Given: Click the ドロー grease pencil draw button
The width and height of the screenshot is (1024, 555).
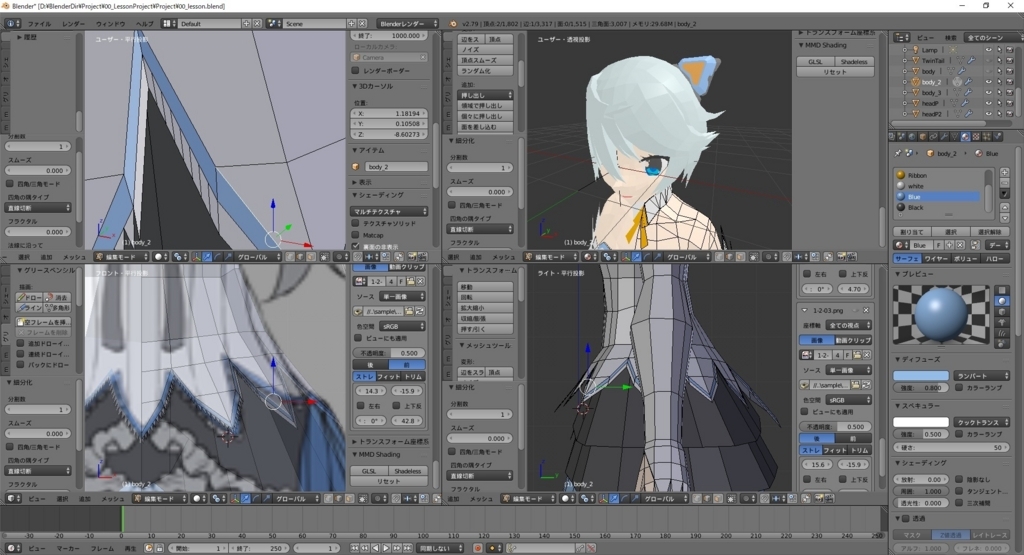Looking at the screenshot, I should pos(30,297).
